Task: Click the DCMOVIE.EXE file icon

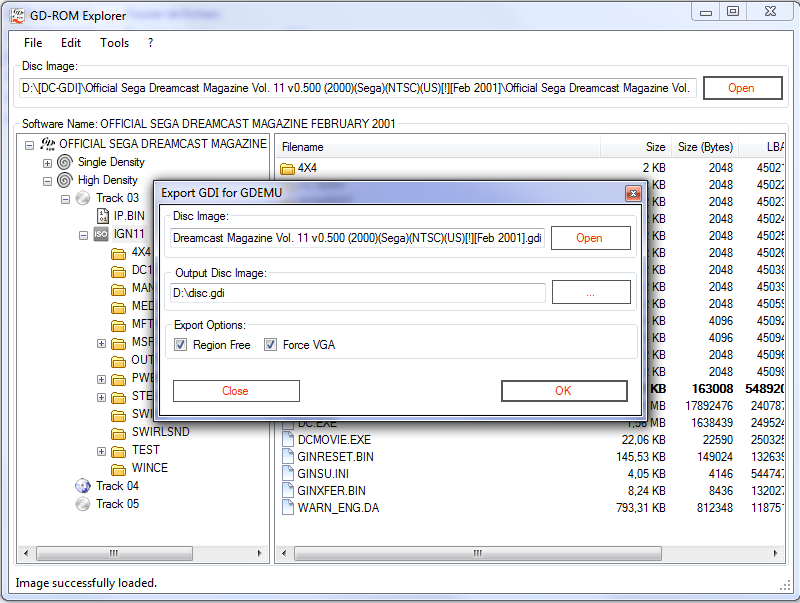Action: tap(288, 440)
